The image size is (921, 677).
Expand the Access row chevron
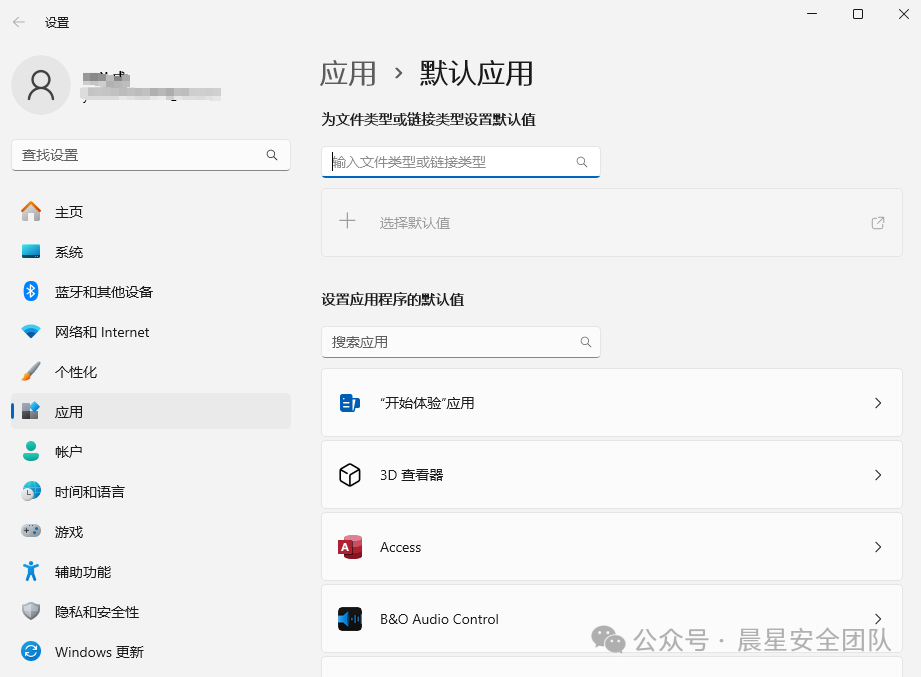coord(878,547)
